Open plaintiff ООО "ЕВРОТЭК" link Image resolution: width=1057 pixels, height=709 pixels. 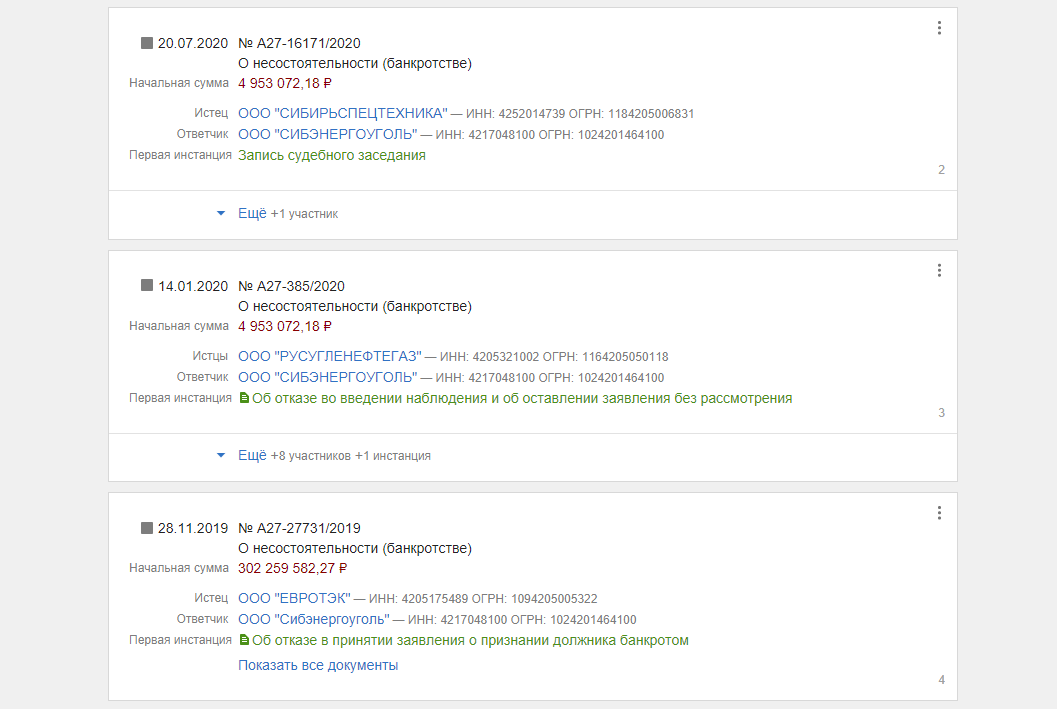(294, 599)
